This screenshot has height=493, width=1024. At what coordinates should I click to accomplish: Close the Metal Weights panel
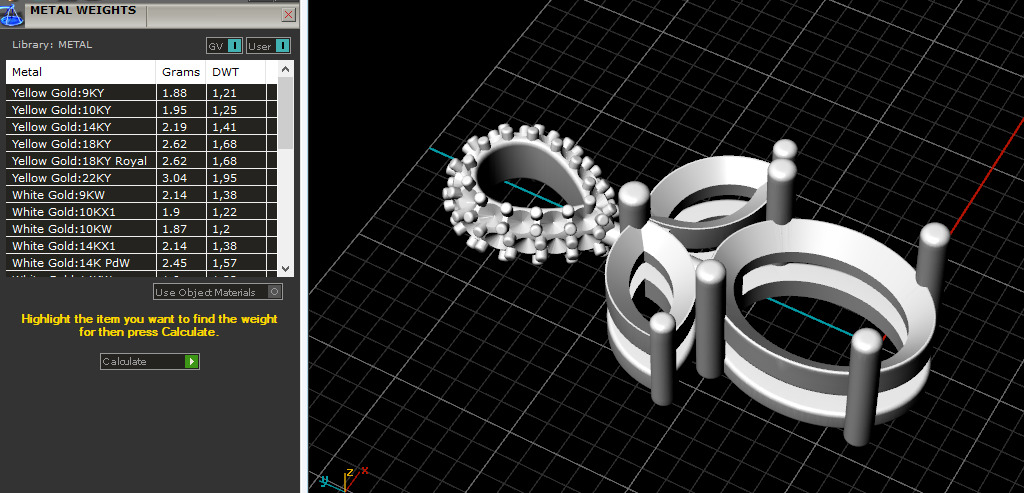point(288,14)
